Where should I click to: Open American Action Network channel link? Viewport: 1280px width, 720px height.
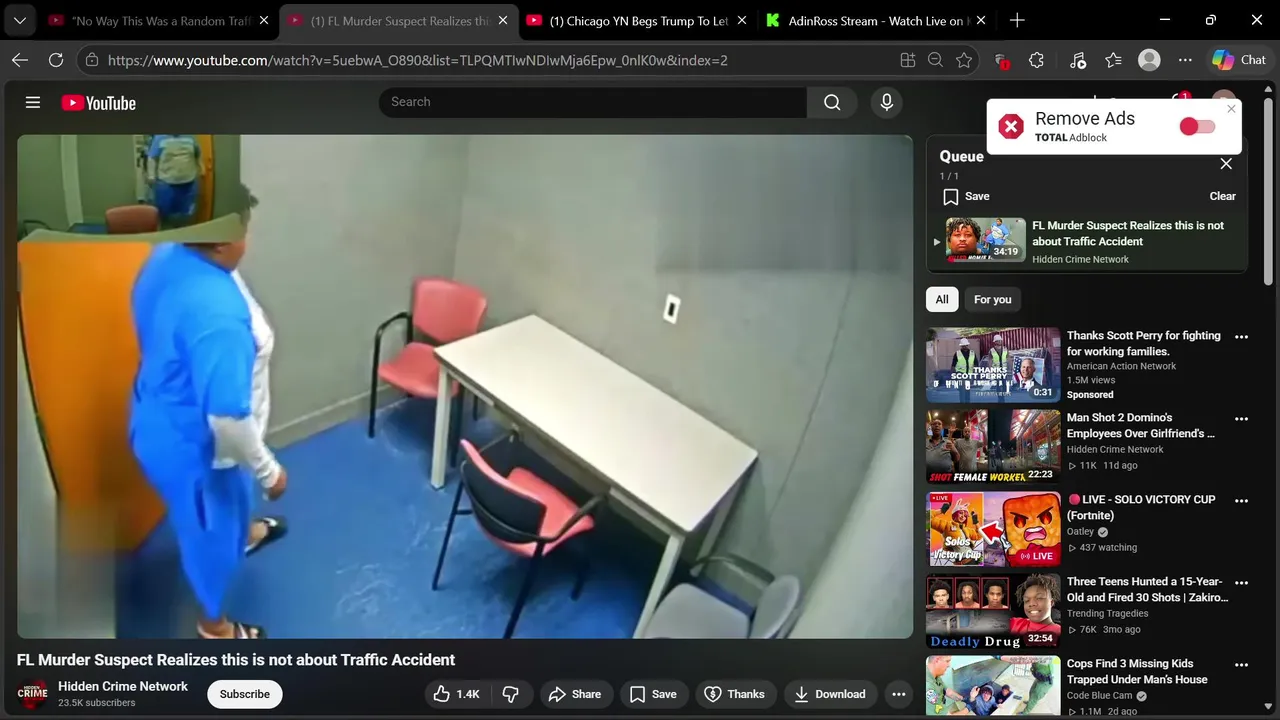tap(1121, 366)
